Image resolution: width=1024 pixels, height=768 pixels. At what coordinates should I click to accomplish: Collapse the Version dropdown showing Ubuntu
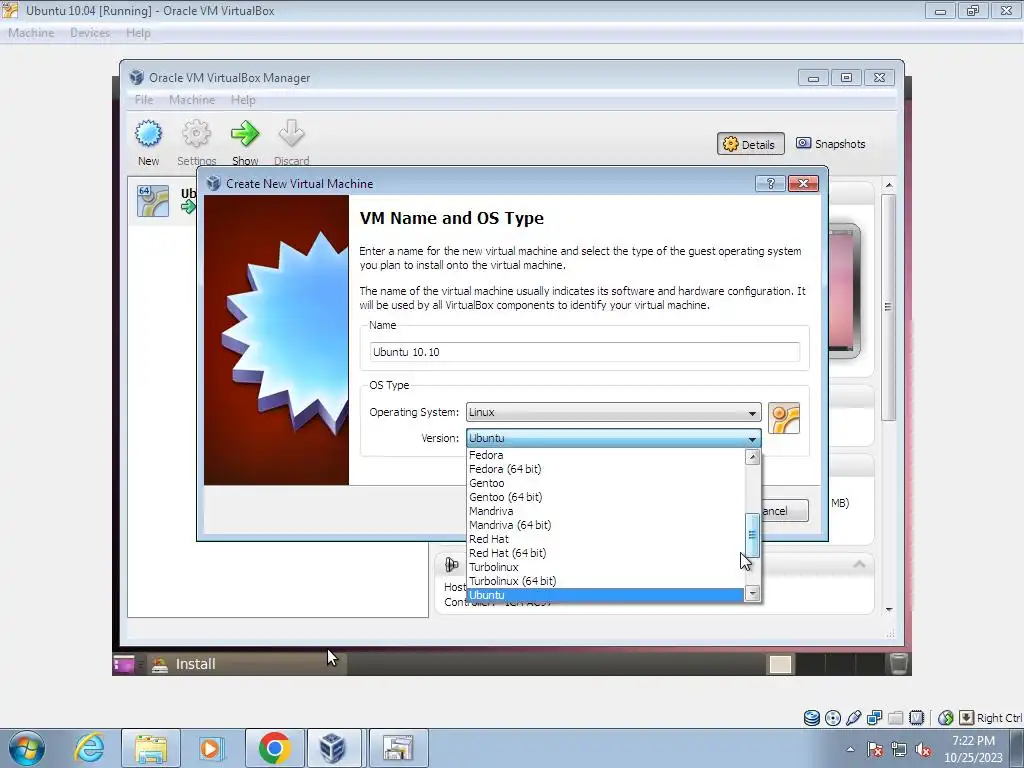tap(613, 438)
